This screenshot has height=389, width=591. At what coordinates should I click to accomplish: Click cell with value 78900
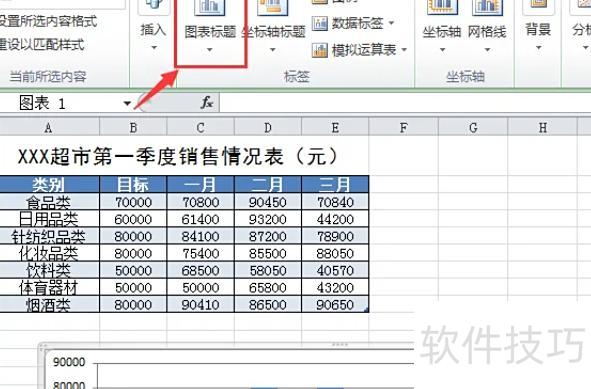click(335, 236)
